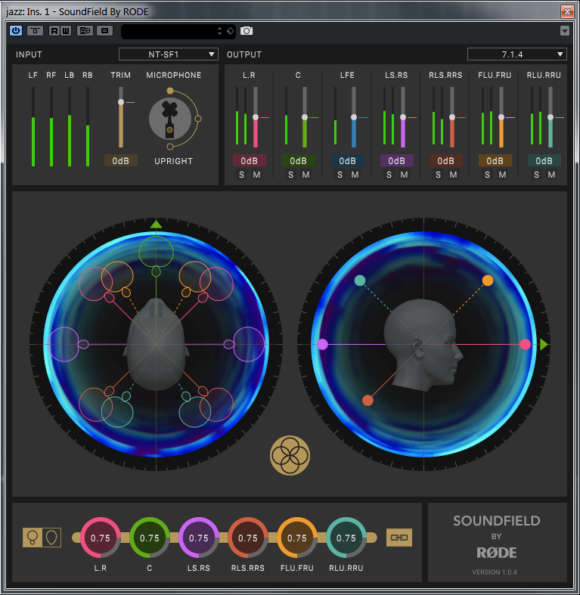
Task: Adjust the RLU.RRU 0.75 directivity knob
Action: point(346,538)
